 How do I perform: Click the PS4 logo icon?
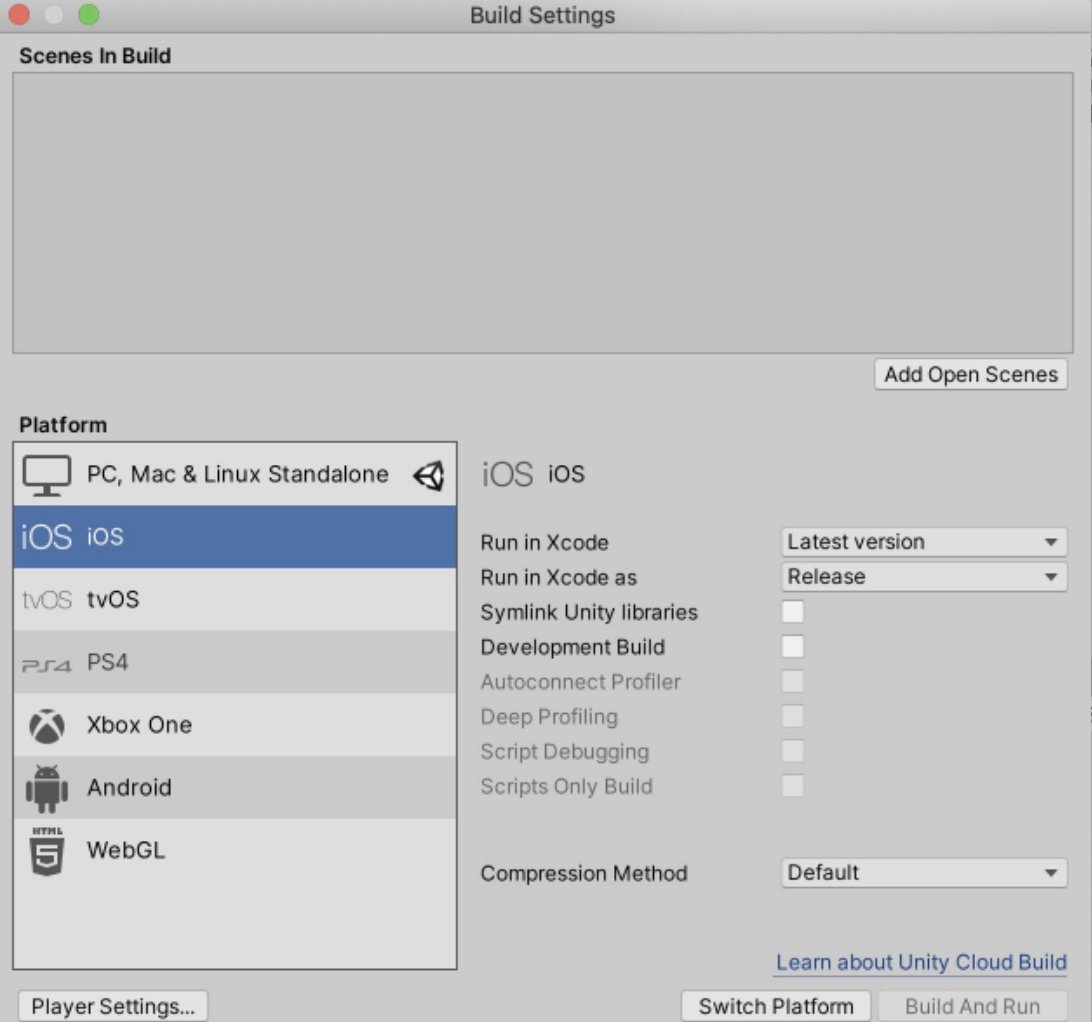[47, 665]
